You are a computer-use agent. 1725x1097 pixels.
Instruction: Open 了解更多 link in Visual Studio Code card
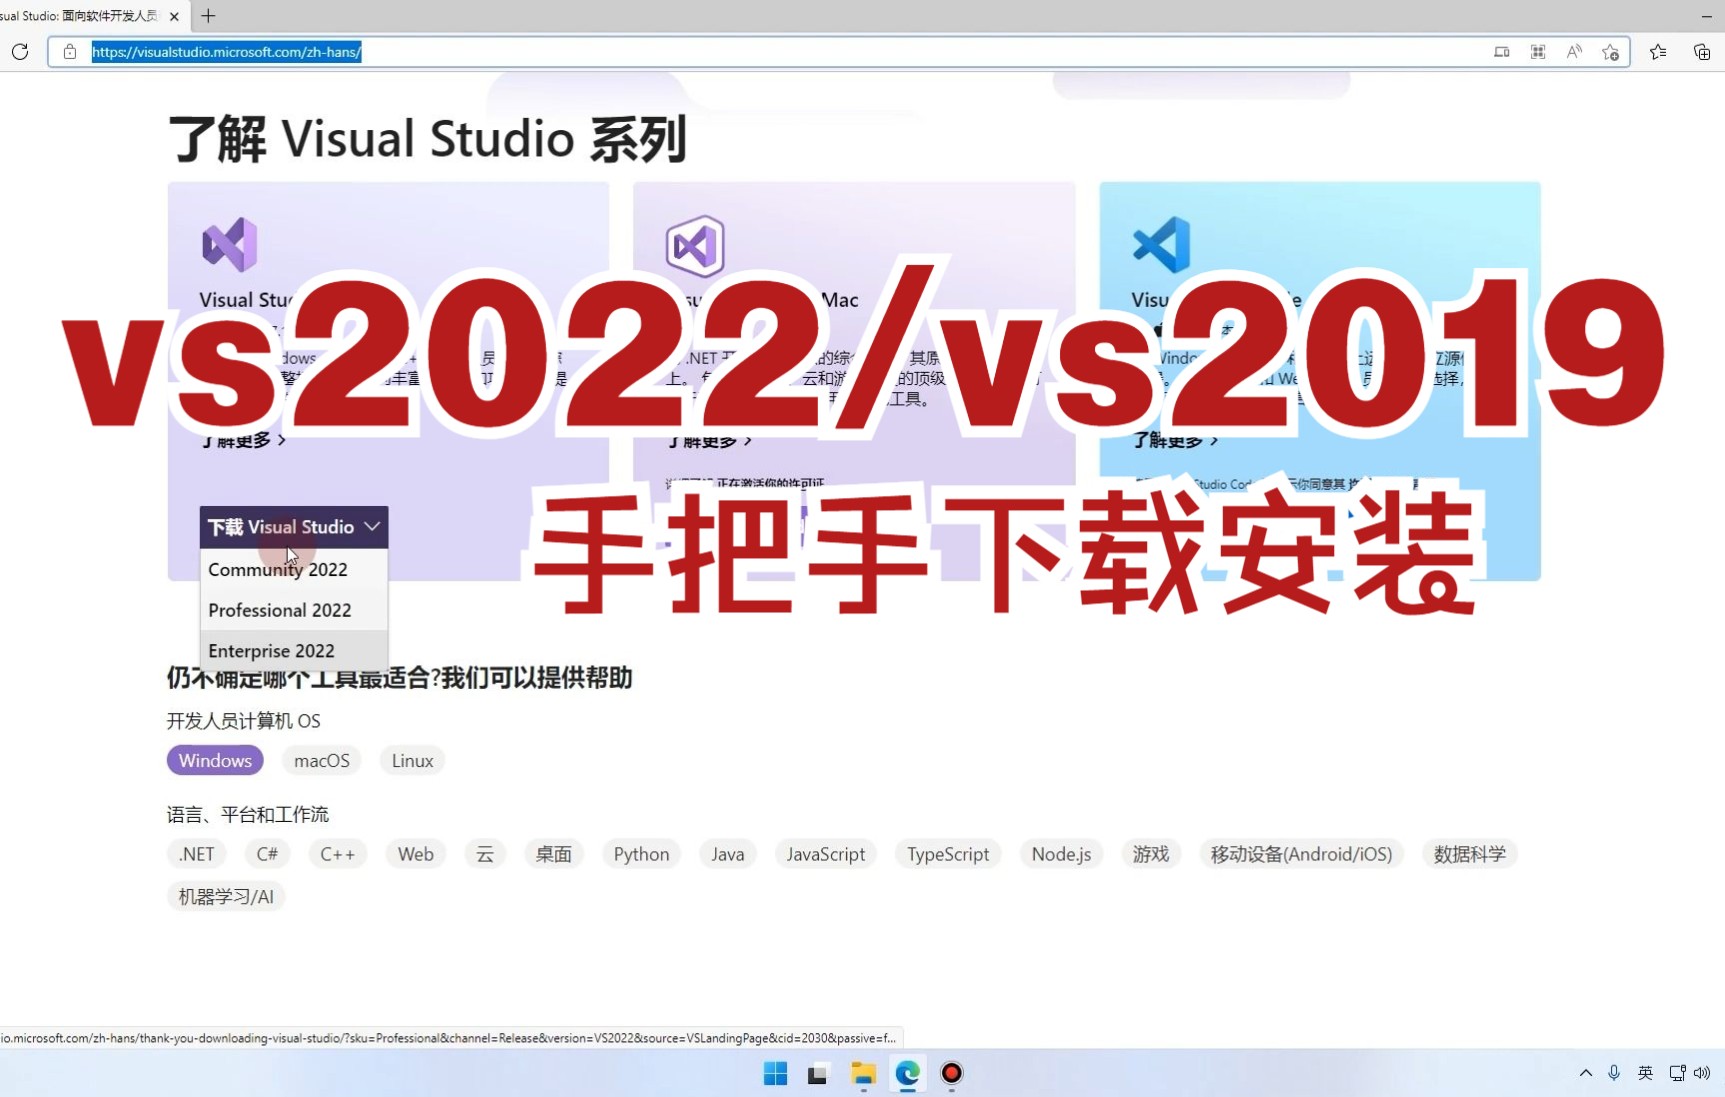point(1175,440)
